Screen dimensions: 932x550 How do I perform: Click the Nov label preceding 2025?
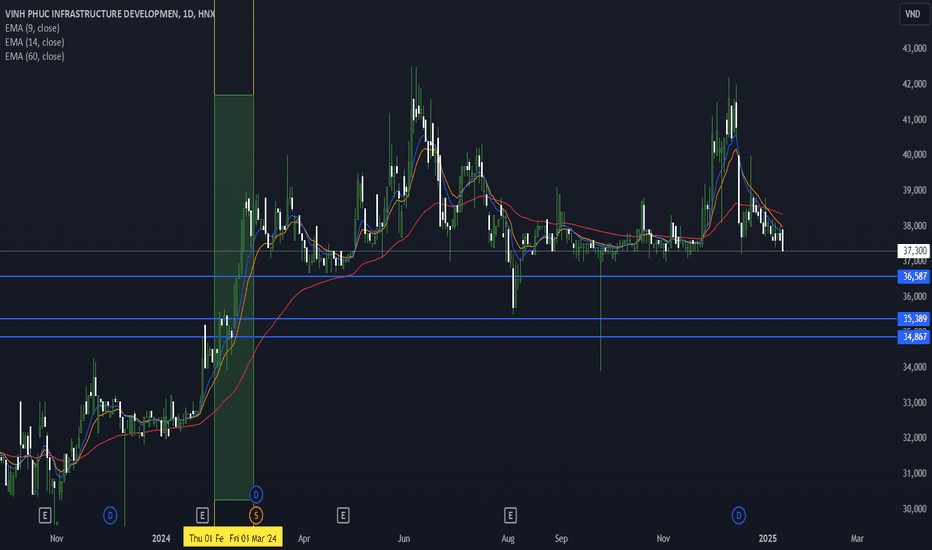[663, 539]
